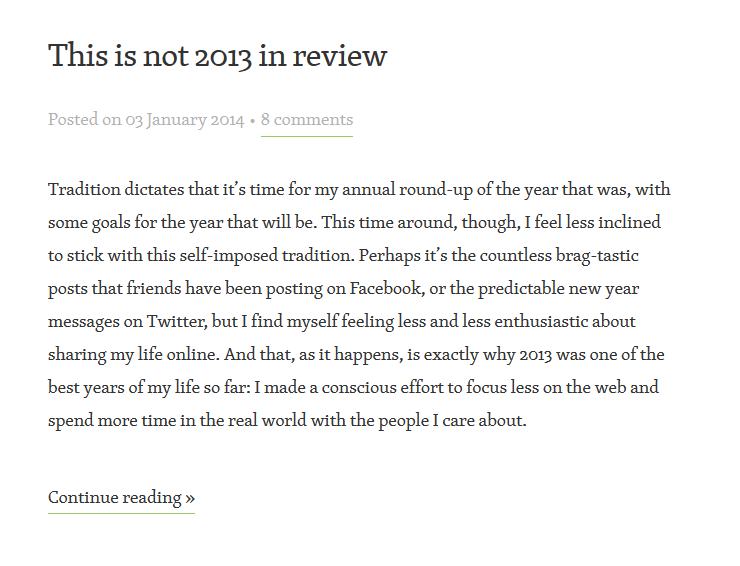Click the » arrow after Continue reading
Image resolution: width=740 pixels, height=566 pixels.
click(x=190, y=498)
